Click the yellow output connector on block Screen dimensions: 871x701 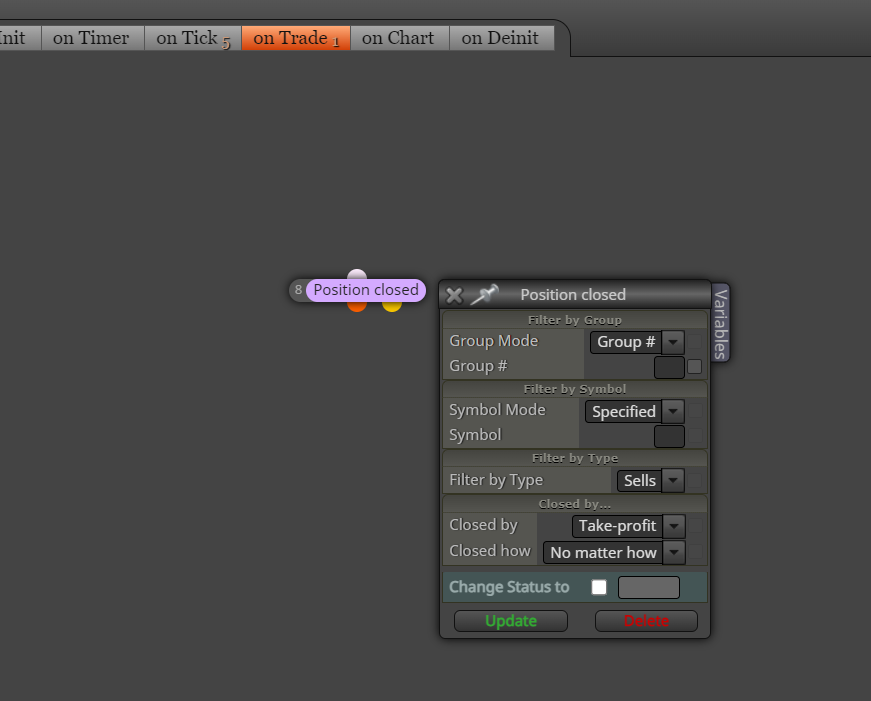392,306
